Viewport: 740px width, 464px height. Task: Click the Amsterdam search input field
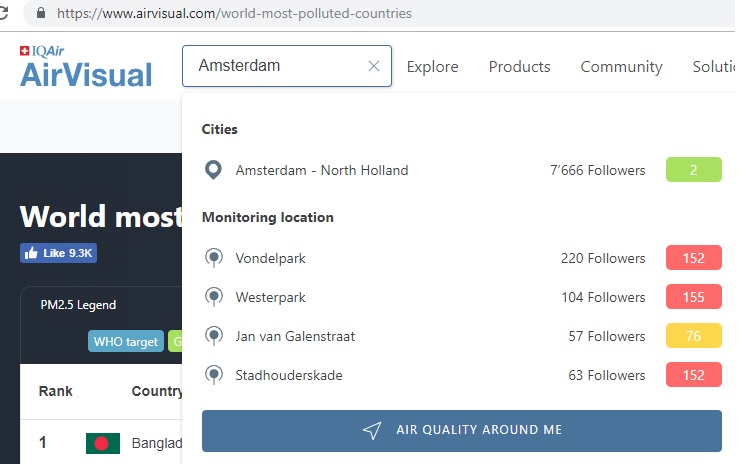pos(286,66)
